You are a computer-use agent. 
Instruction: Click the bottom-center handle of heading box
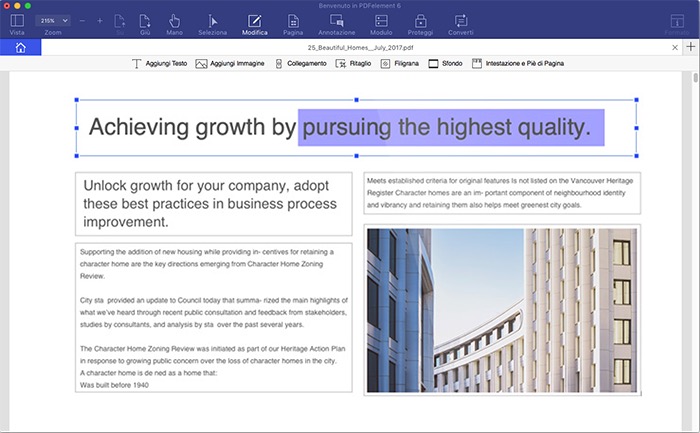pyautogui.click(x=356, y=156)
